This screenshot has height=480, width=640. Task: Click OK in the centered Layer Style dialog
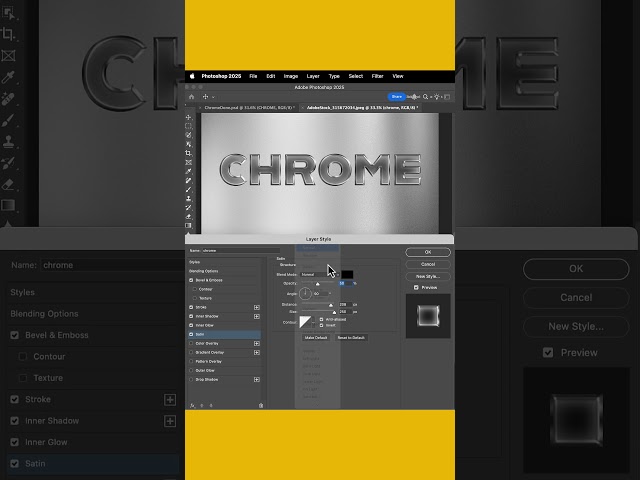click(x=428, y=252)
